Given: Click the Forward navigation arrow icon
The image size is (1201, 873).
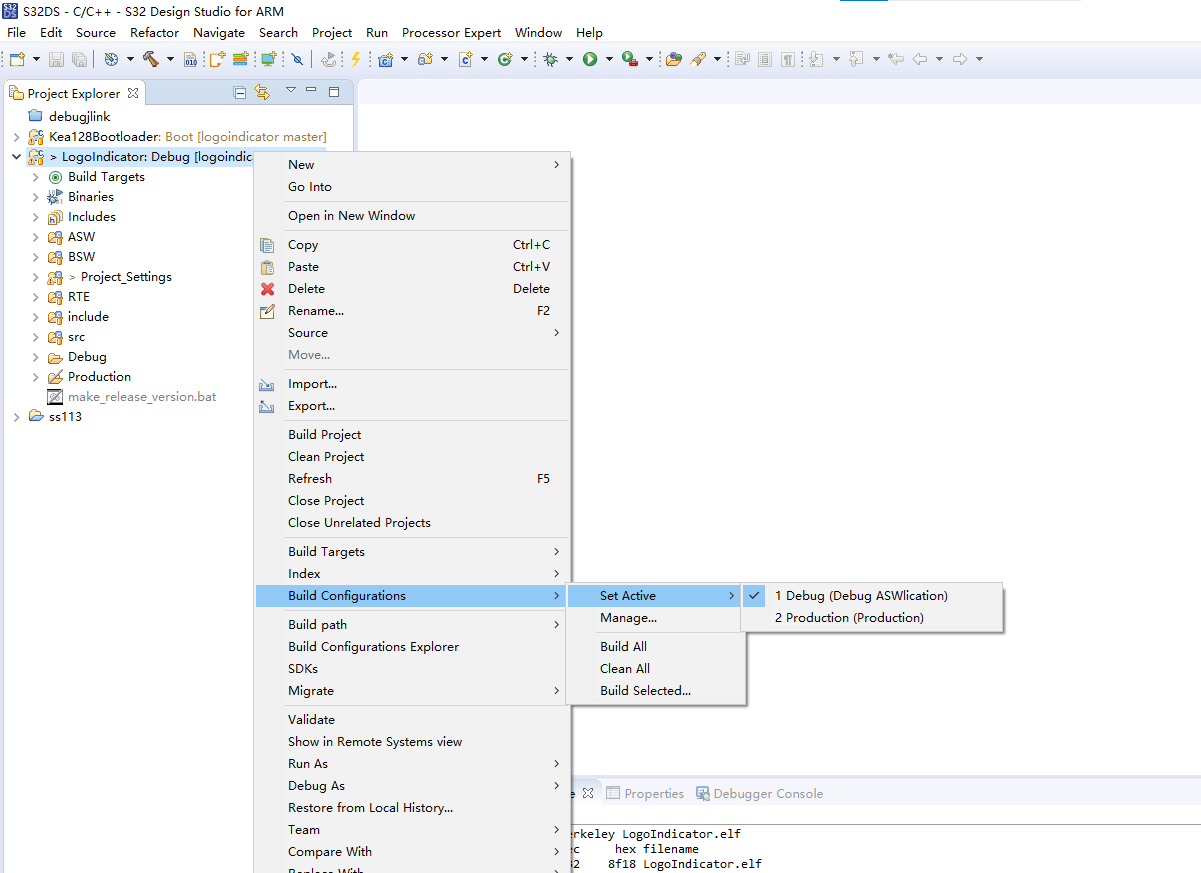Looking at the screenshot, I should [x=960, y=59].
